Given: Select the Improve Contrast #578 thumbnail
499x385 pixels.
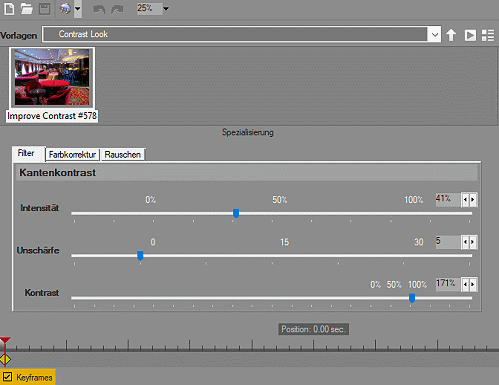Looking at the screenshot, I should (x=52, y=85).
